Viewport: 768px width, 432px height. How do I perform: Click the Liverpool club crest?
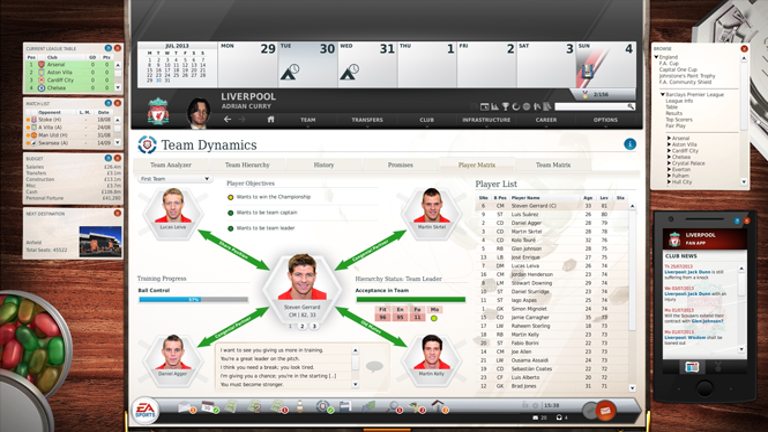click(x=158, y=111)
